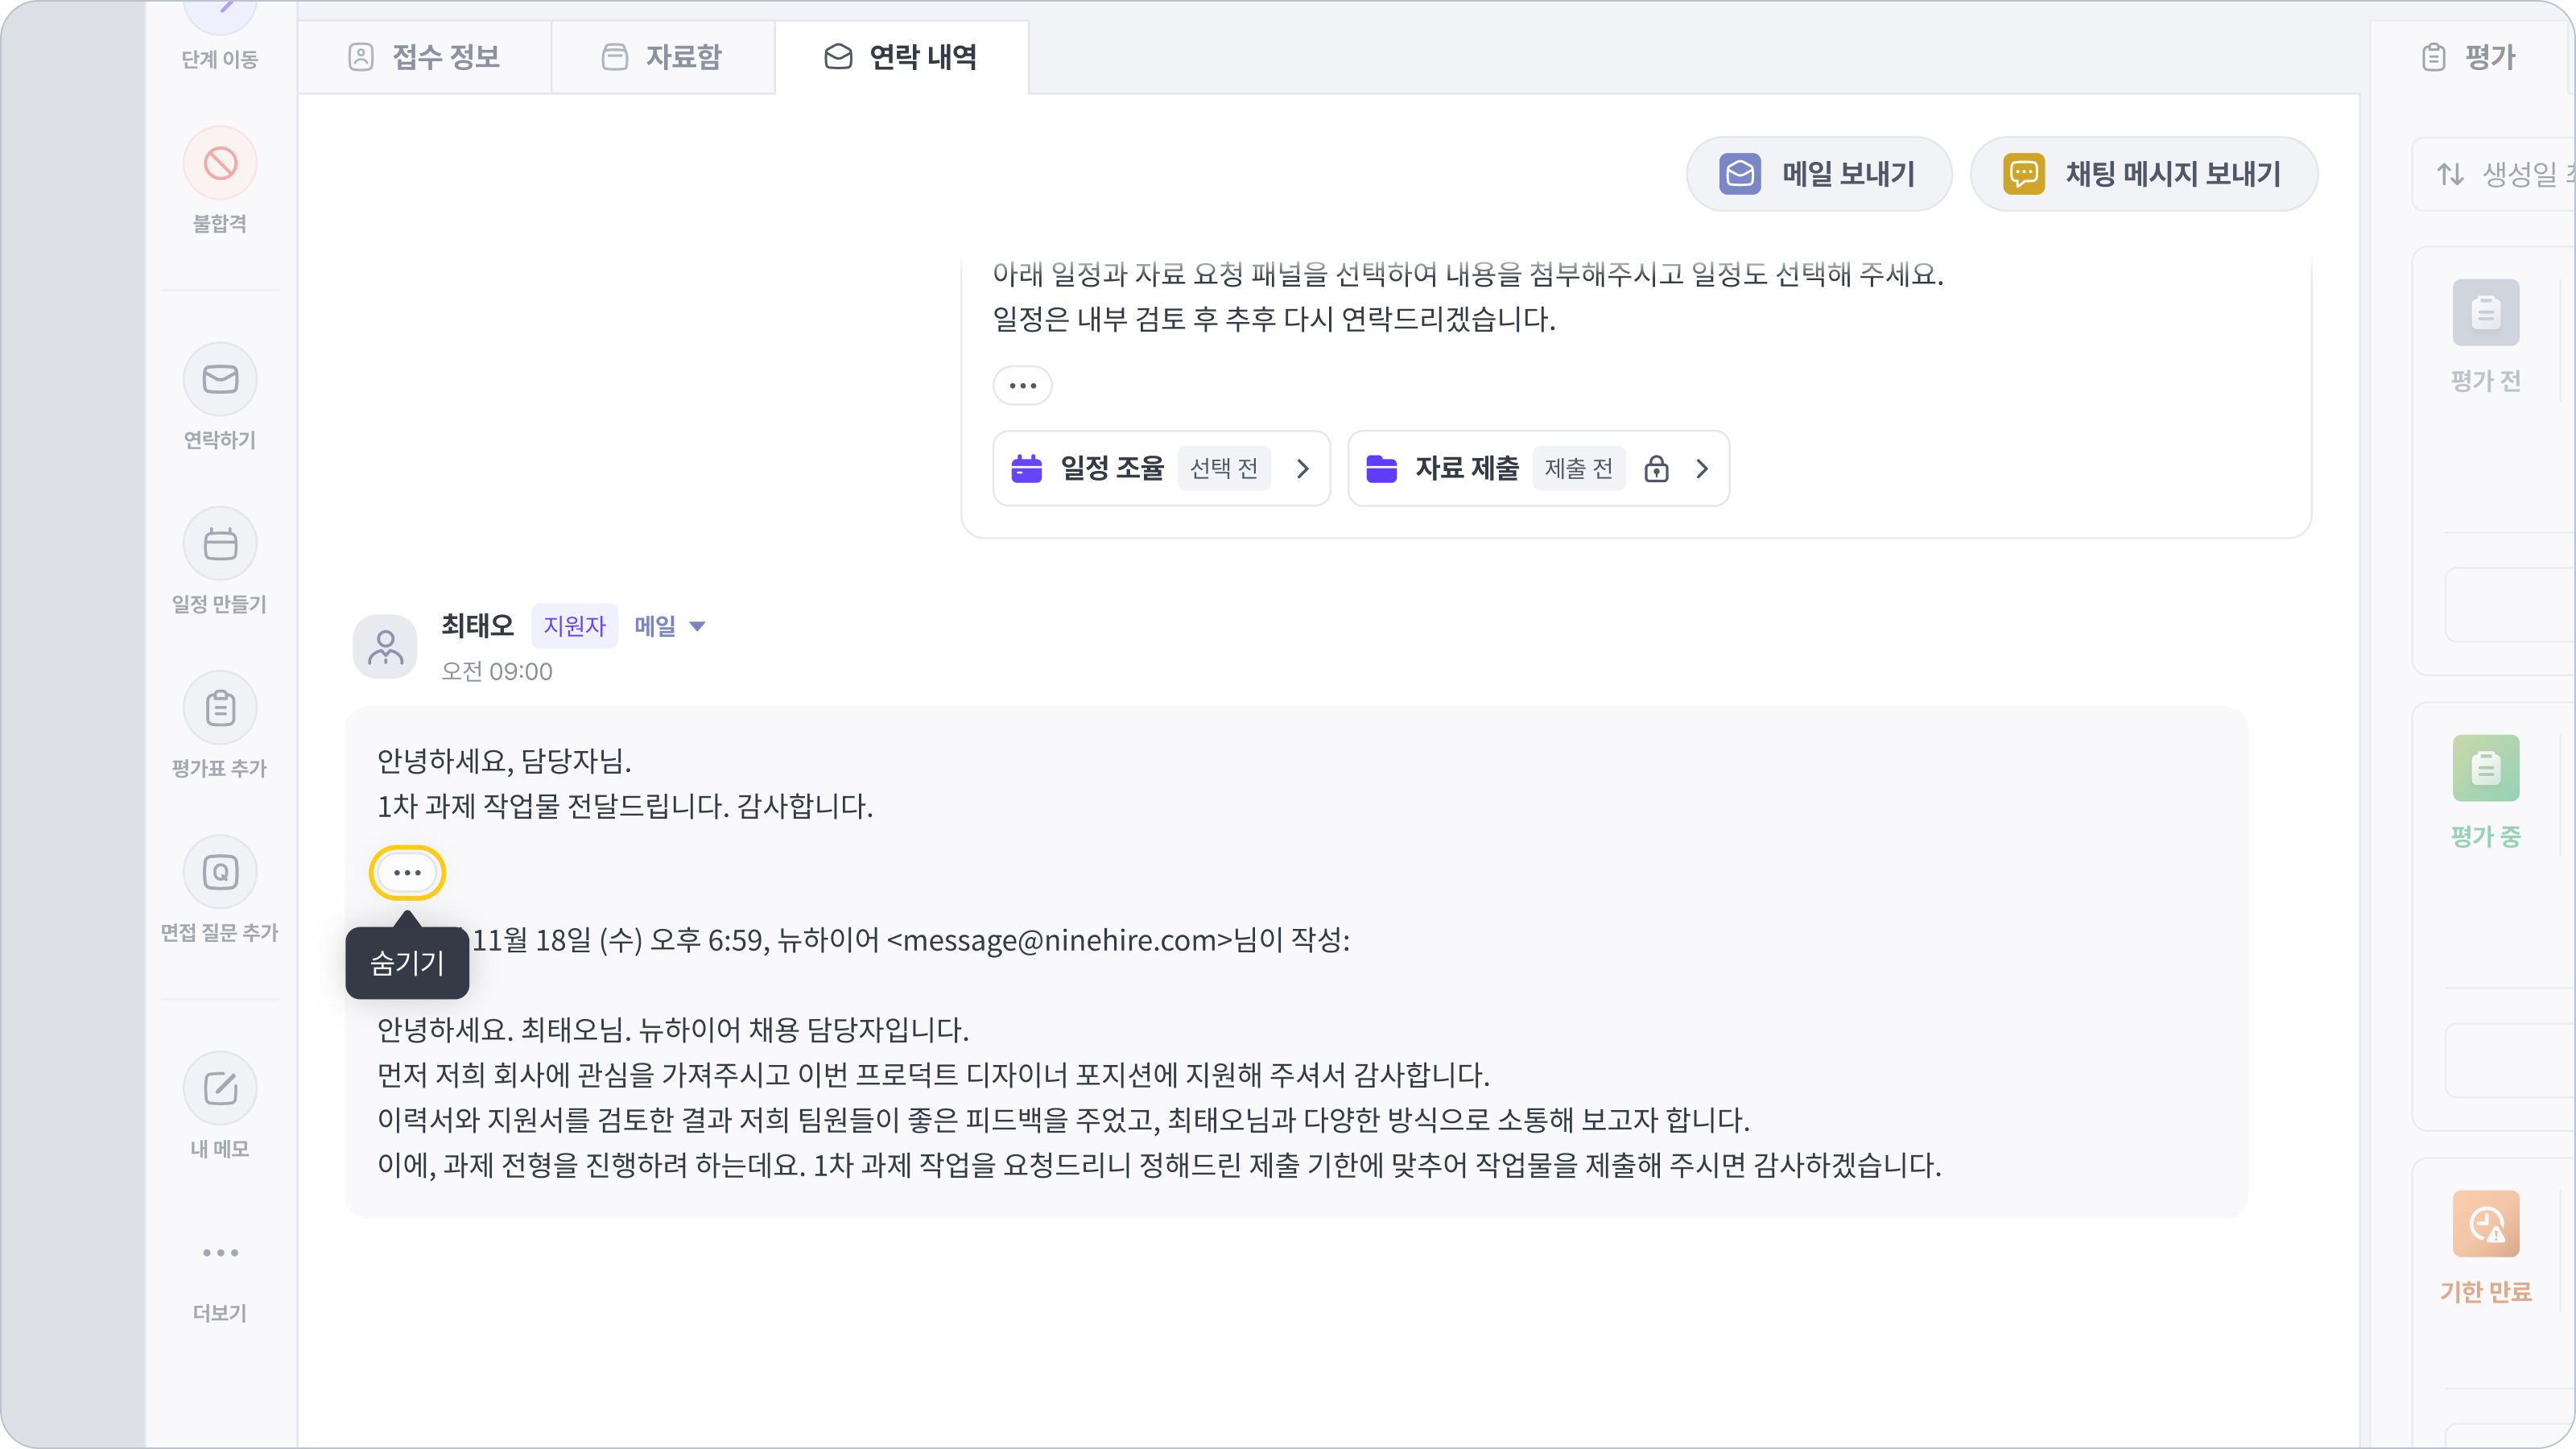Open the 연락하기 mail icon
2576x1449 pixels.
click(220, 379)
